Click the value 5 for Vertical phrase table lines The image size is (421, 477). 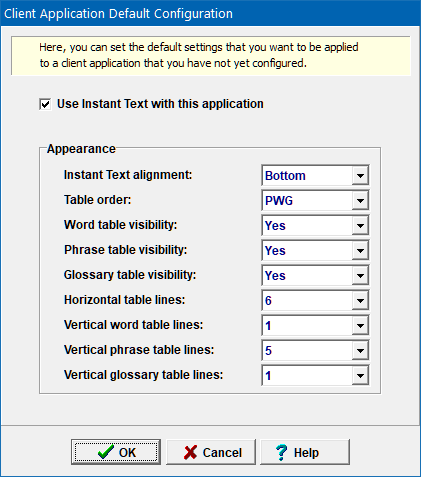click(268, 351)
